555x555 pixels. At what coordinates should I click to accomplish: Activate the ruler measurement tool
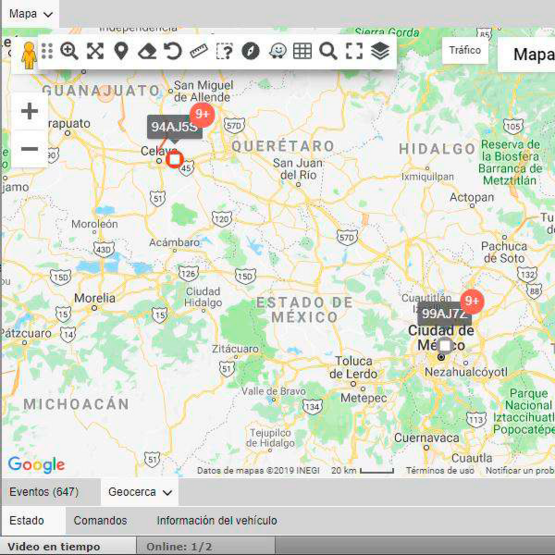[199, 51]
